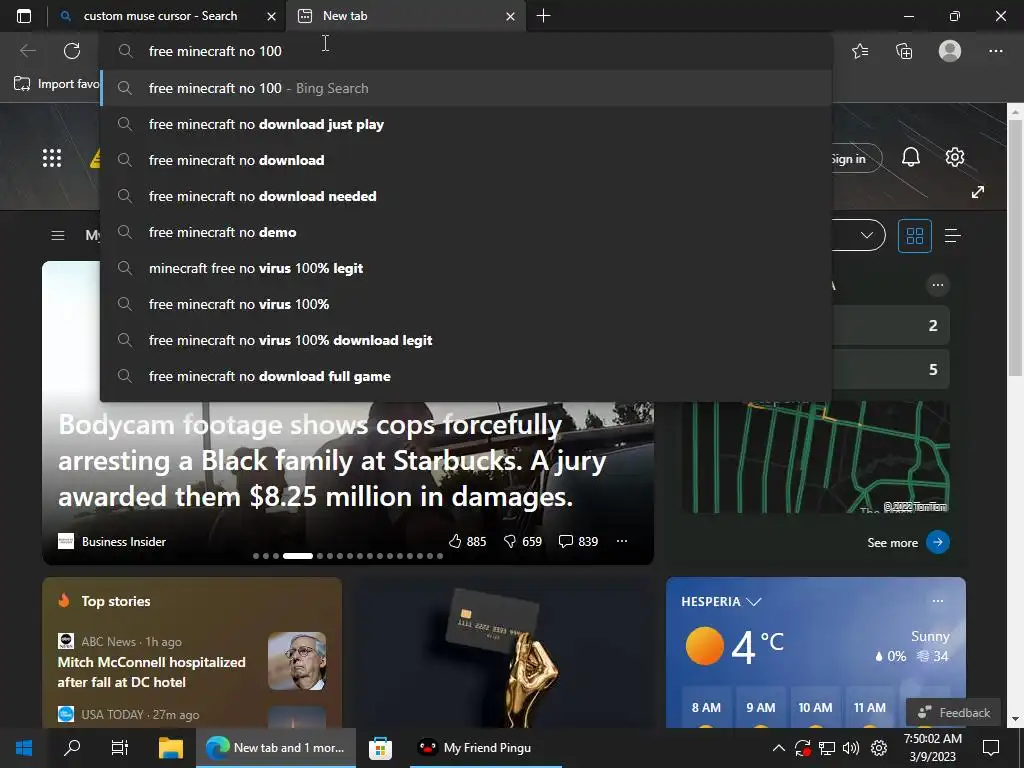Viewport: 1024px width, 768px height.
Task: Dislike the Bodycam story (659)
Action: pos(522,541)
